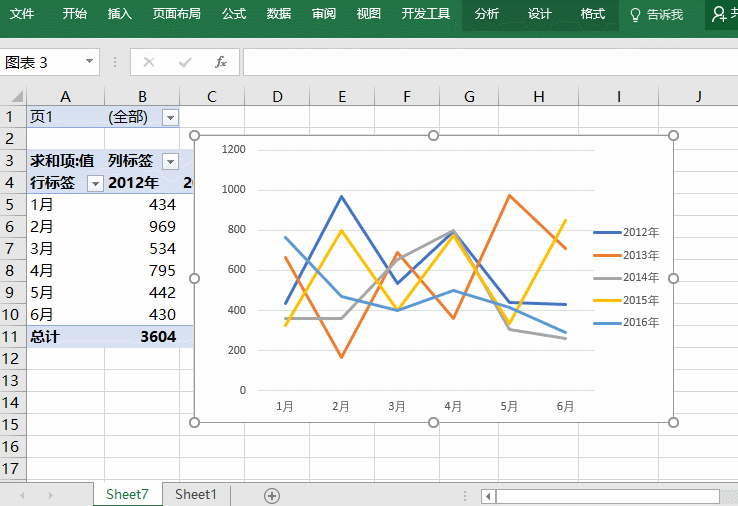This screenshot has height=506, width=738.
Task: Click the select-all corner triangle
Action: pyautogui.click(x=17, y=96)
